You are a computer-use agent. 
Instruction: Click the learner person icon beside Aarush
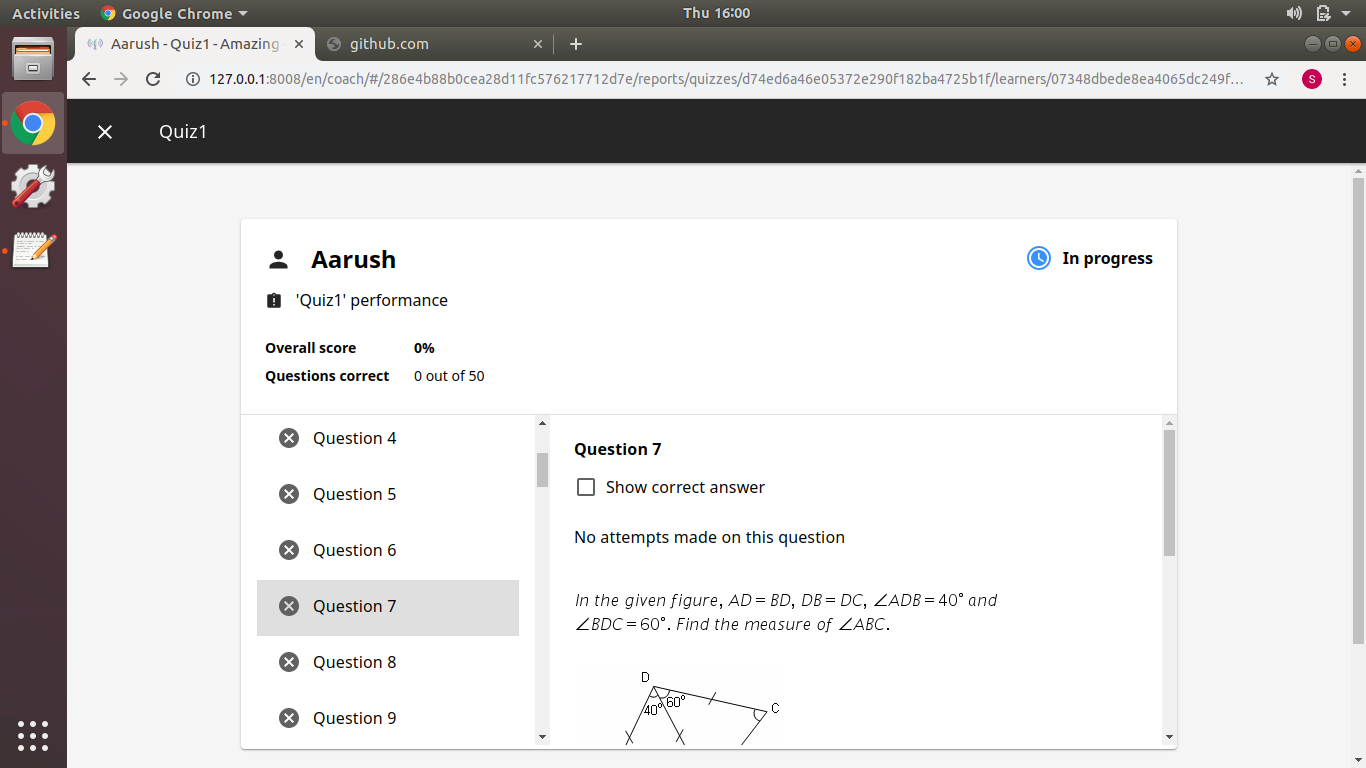[x=278, y=260]
